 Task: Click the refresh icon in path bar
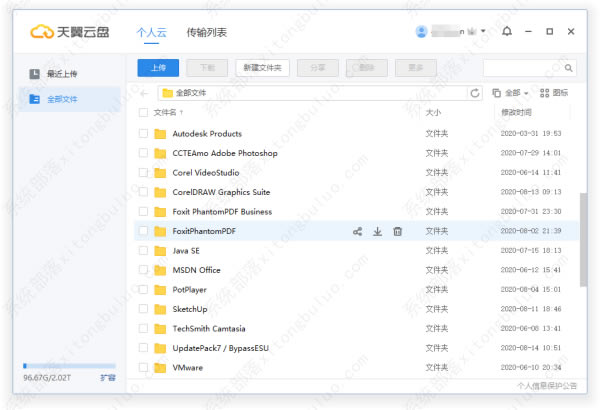click(x=475, y=93)
